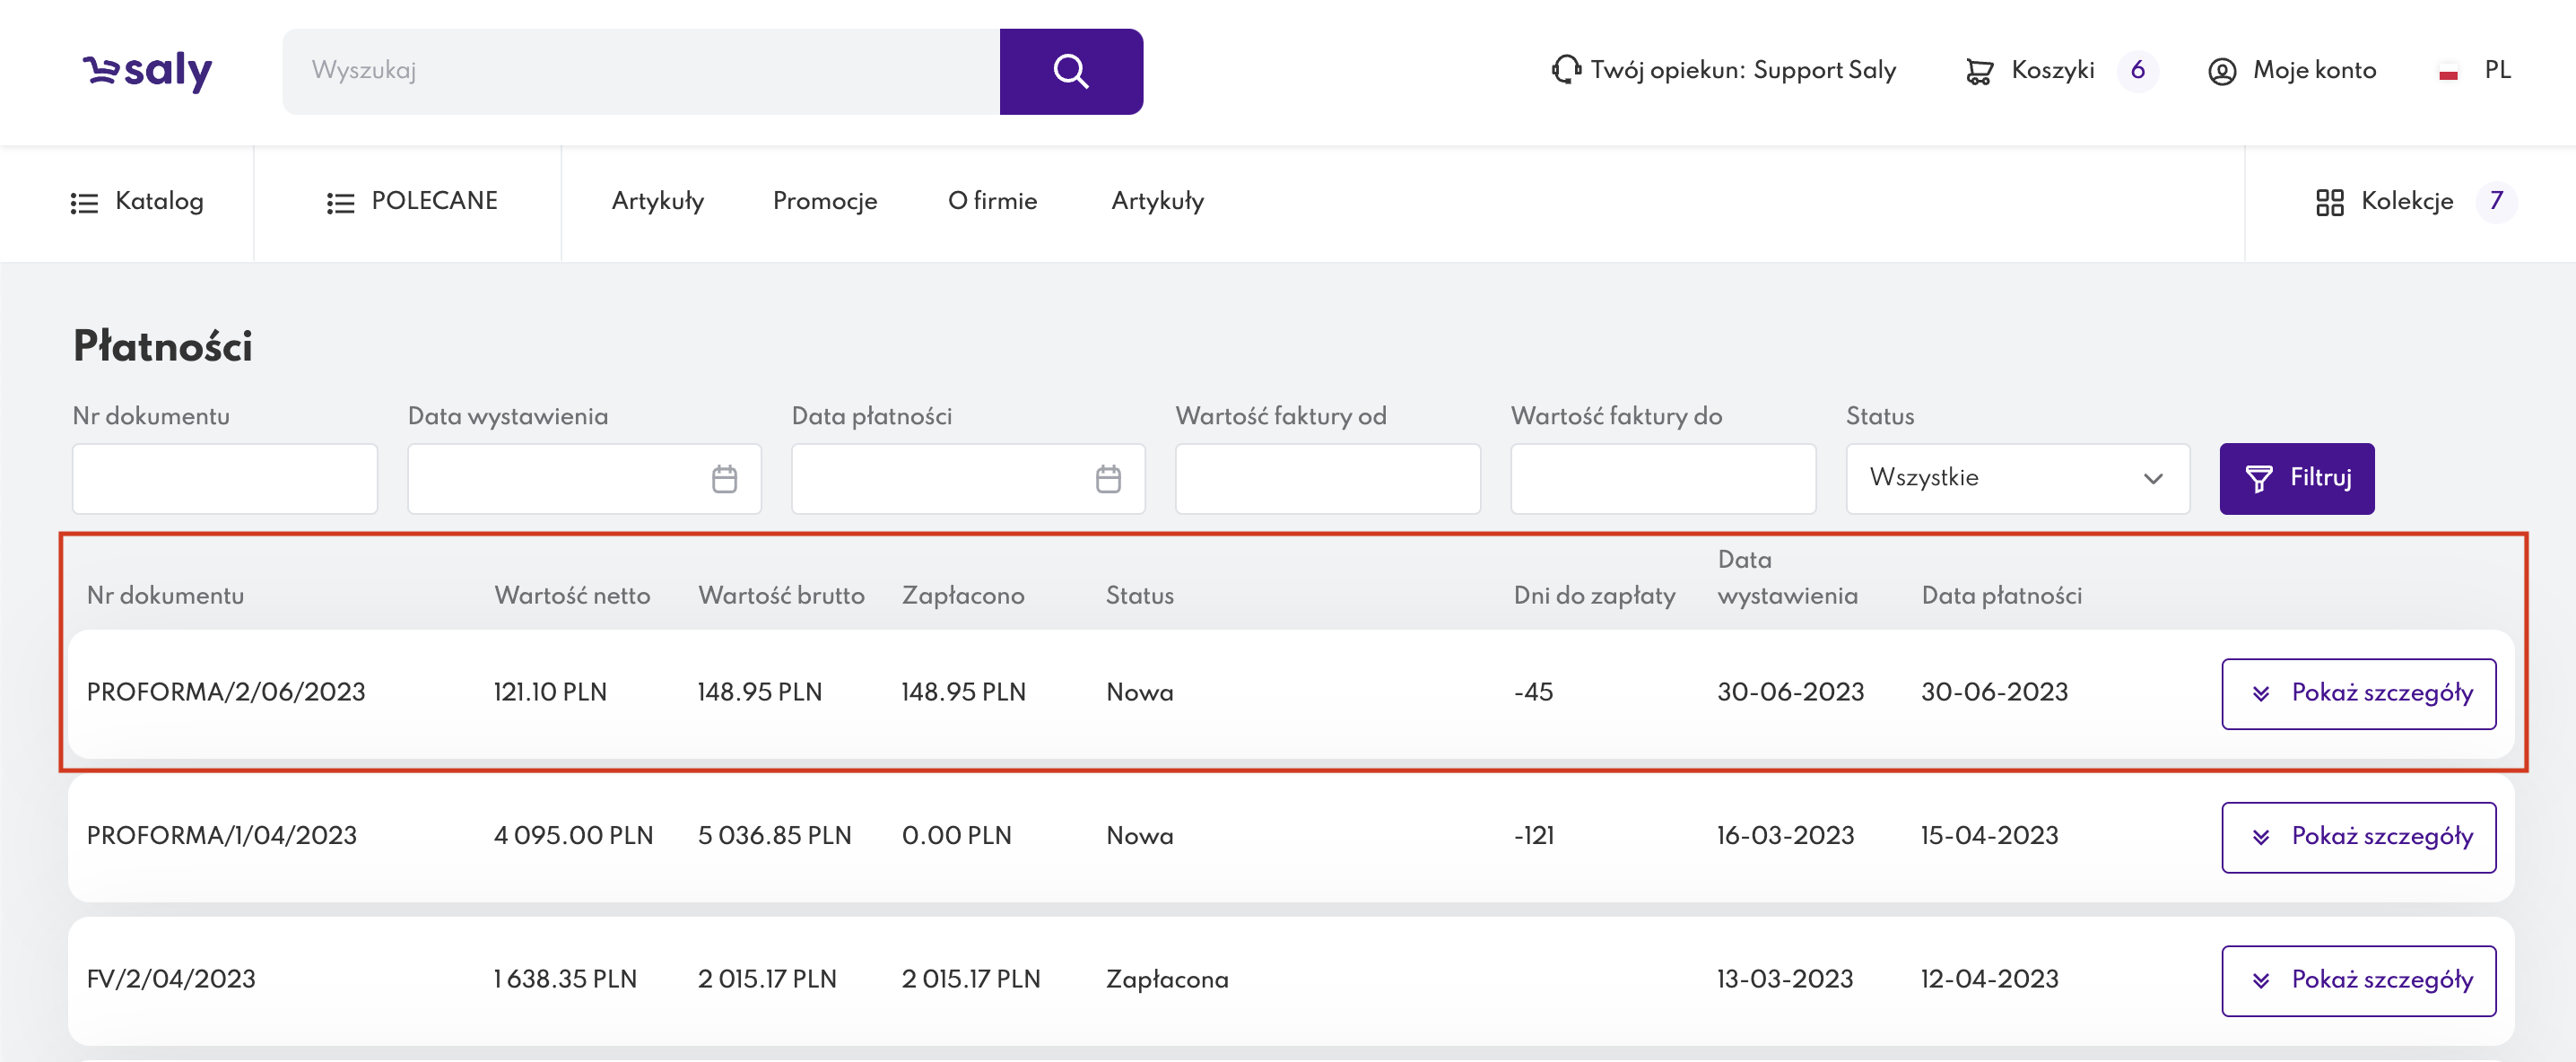Open Kolekcje grid icon

tap(2329, 202)
